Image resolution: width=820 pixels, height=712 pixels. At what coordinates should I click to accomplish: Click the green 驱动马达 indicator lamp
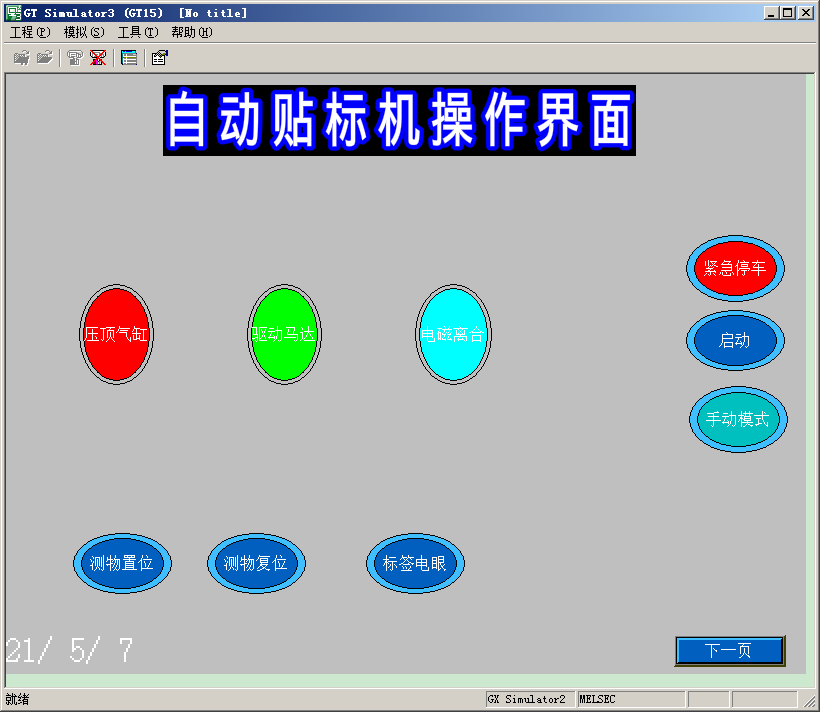pos(284,334)
